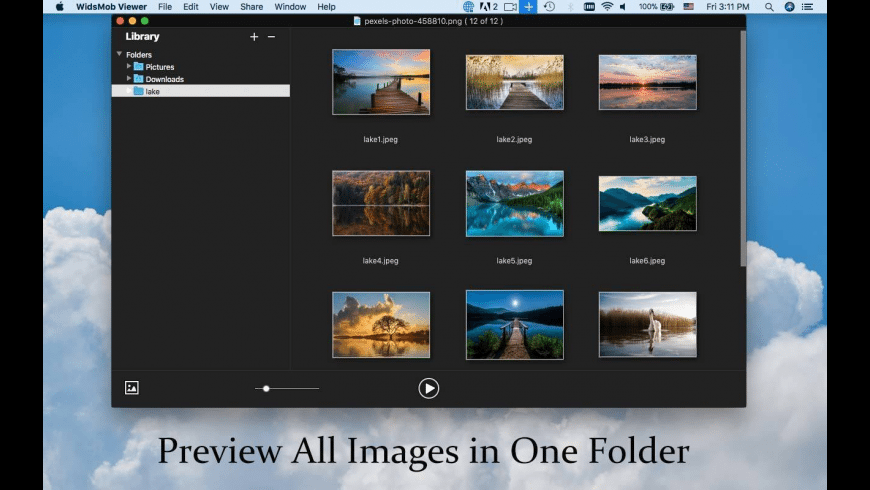Expand the Pictures folder
The width and height of the screenshot is (870, 490).
tap(129, 66)
